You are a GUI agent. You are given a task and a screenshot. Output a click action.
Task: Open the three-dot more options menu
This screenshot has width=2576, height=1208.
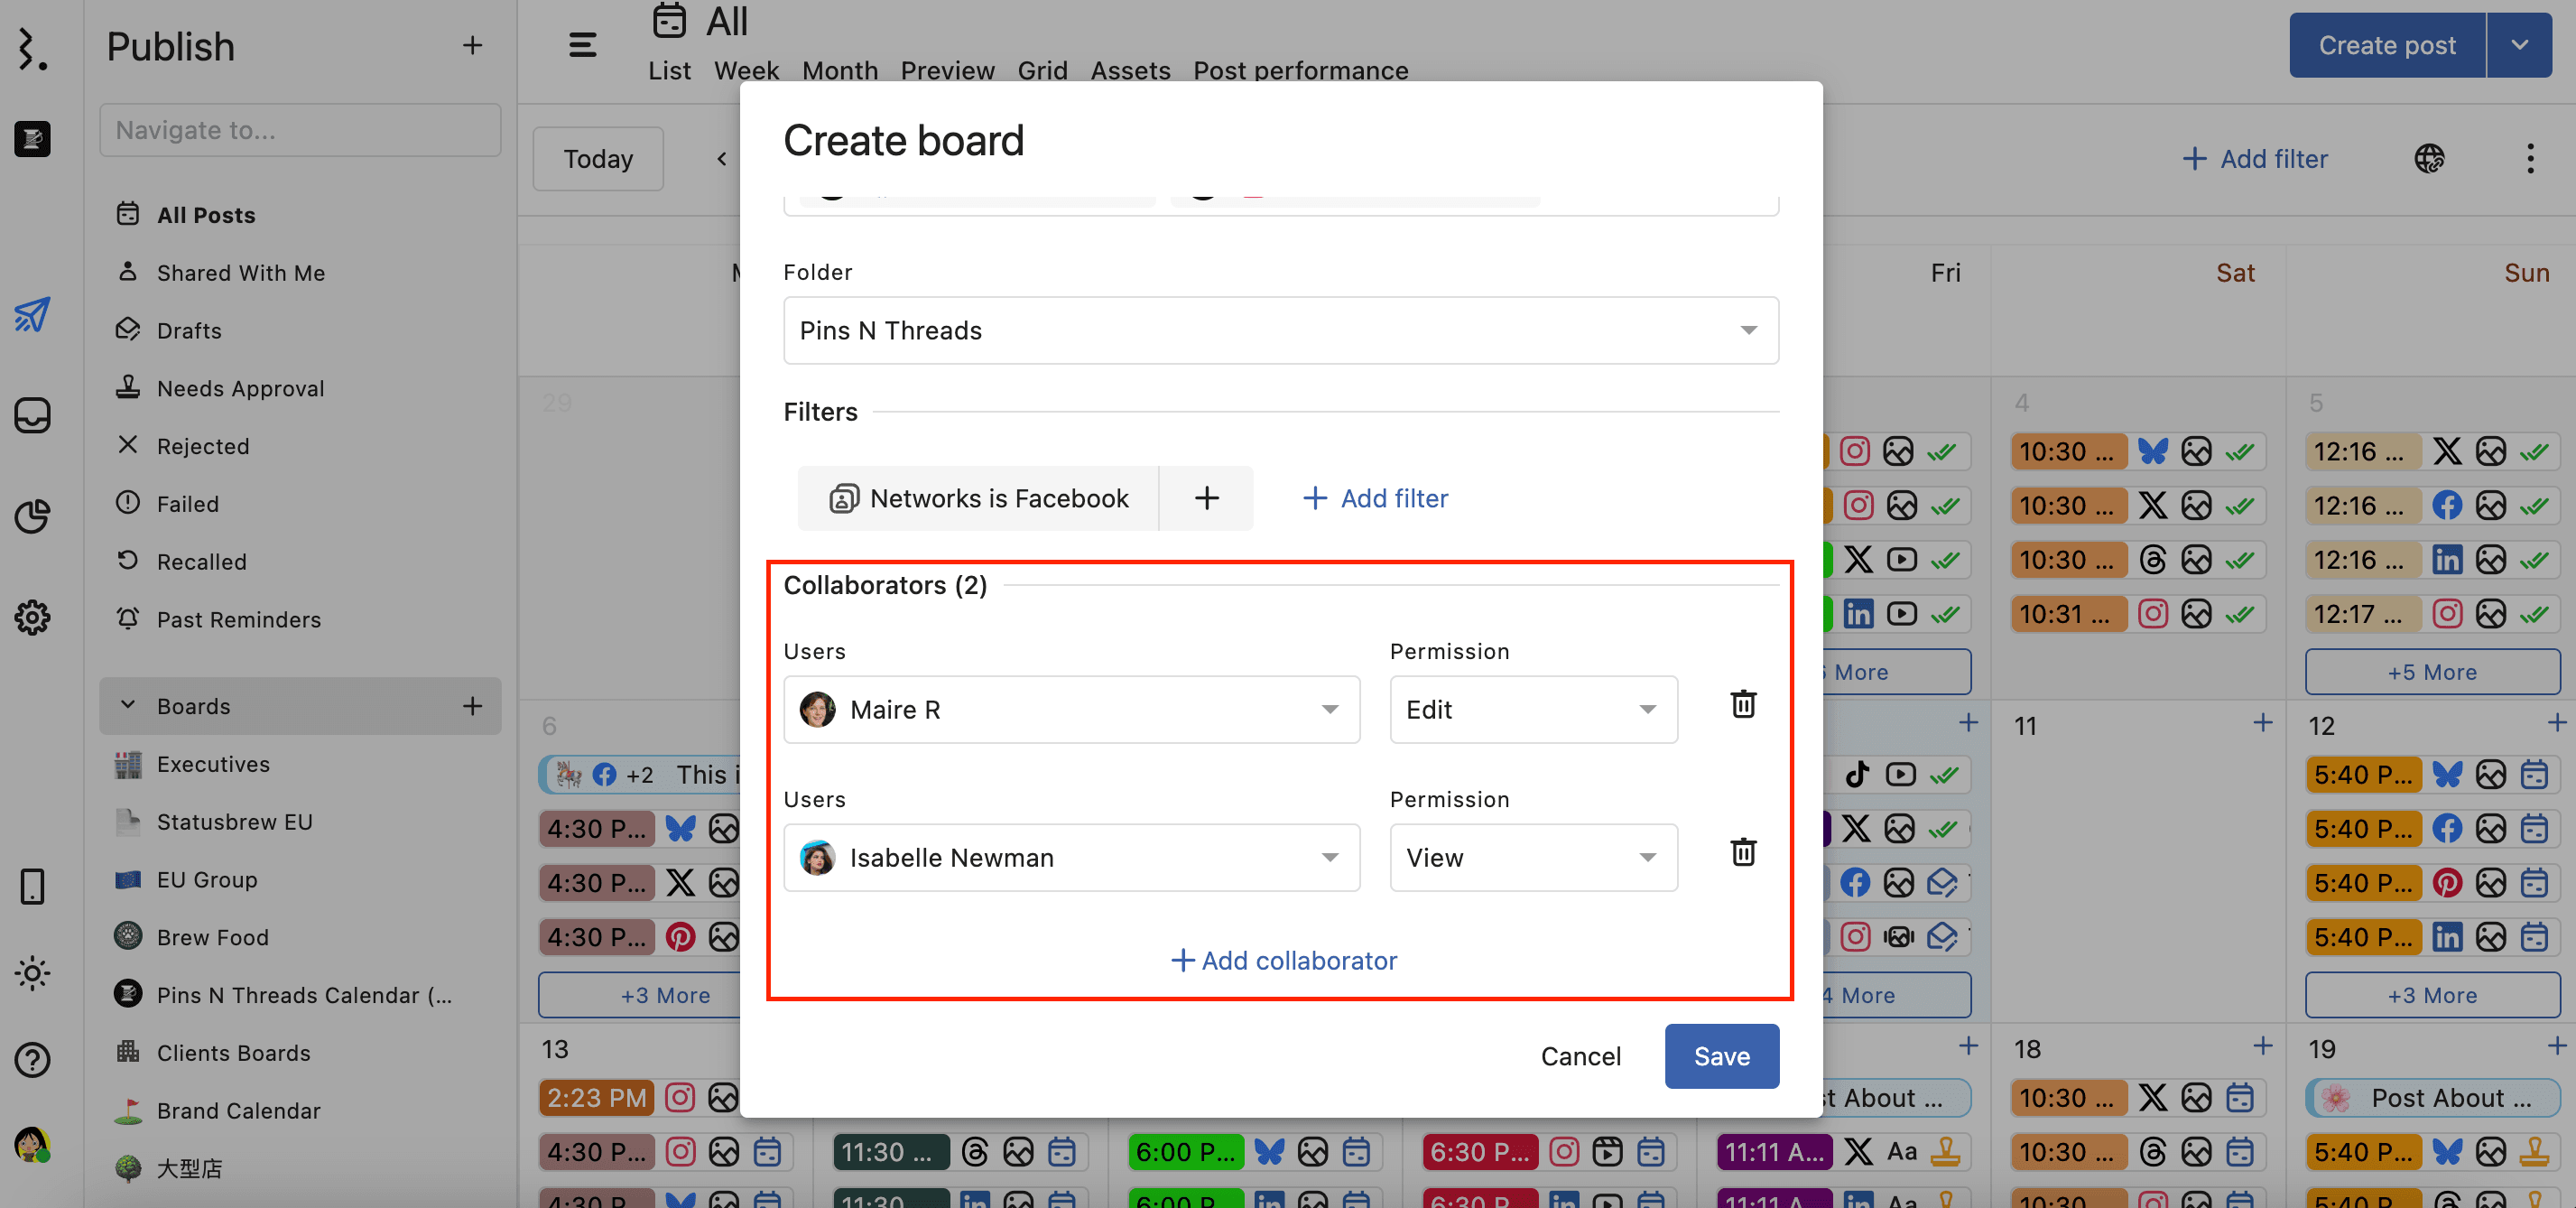pyautogui.click(x=2530, y=159)
